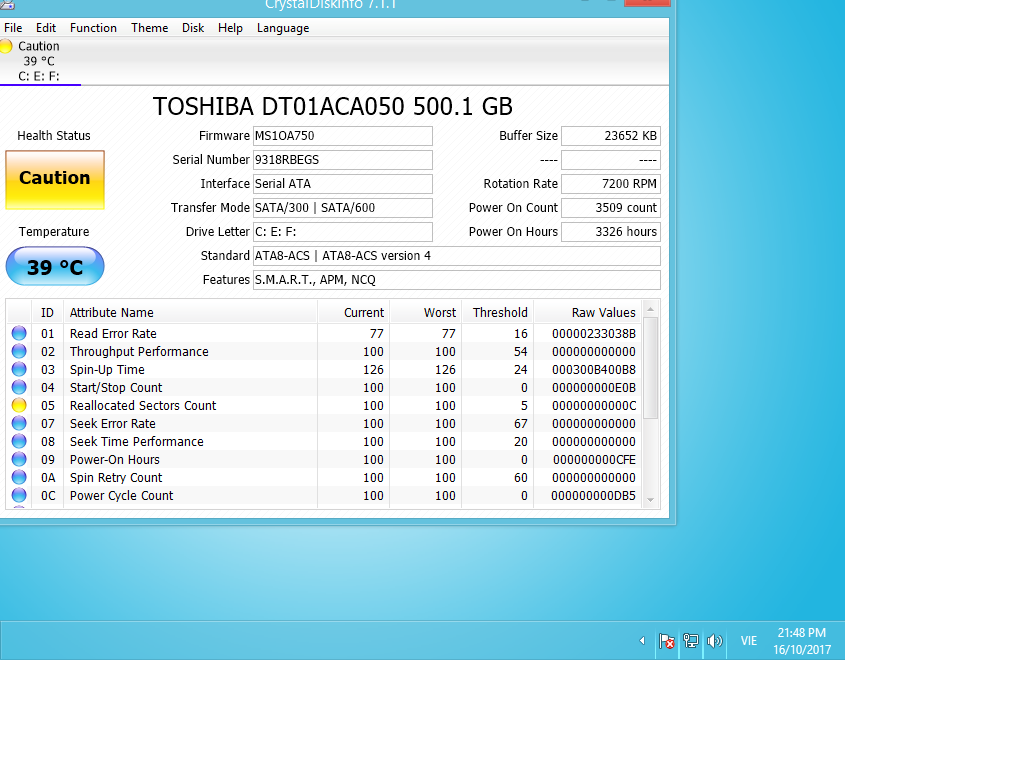The width and height of the screenshot is (1024, 768).
Task: Click the blue Spin-Up Time status orb
Action: pos(19,370)
